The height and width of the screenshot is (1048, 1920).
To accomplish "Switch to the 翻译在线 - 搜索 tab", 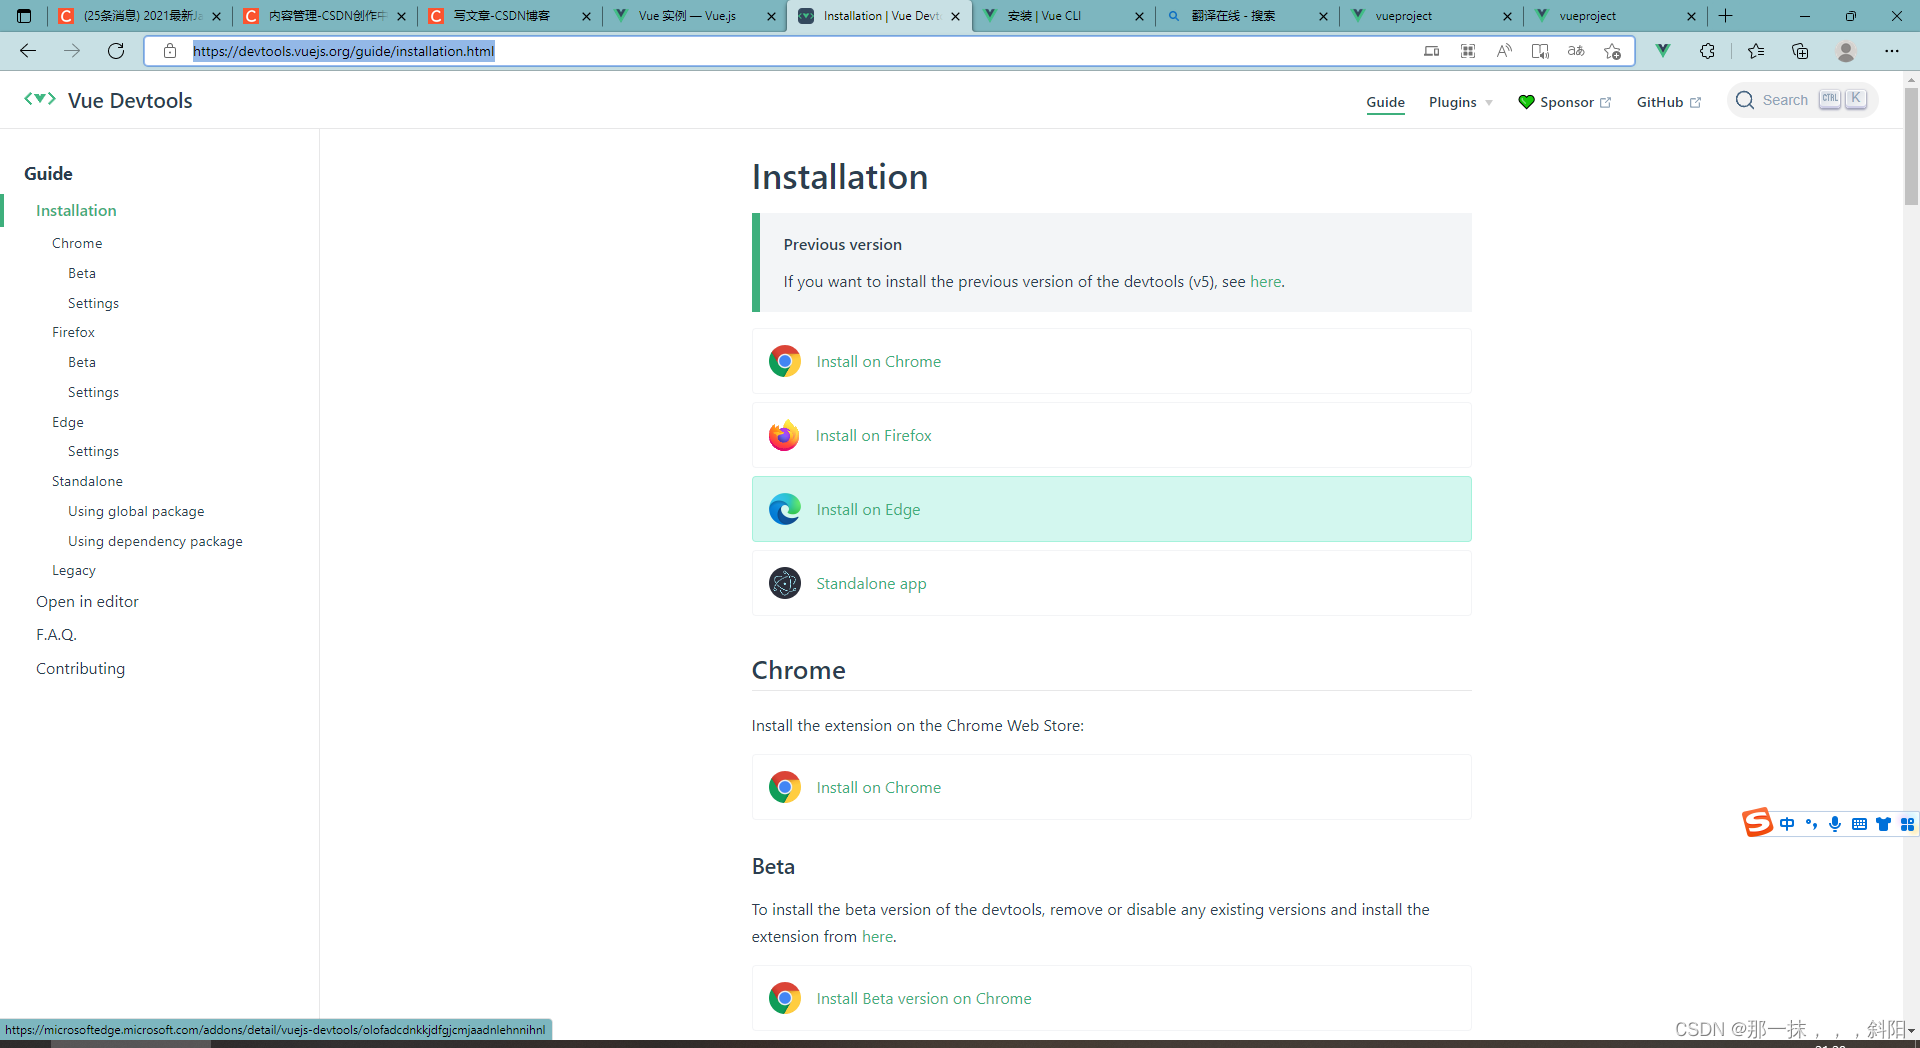I will [x=1246, y=16].
